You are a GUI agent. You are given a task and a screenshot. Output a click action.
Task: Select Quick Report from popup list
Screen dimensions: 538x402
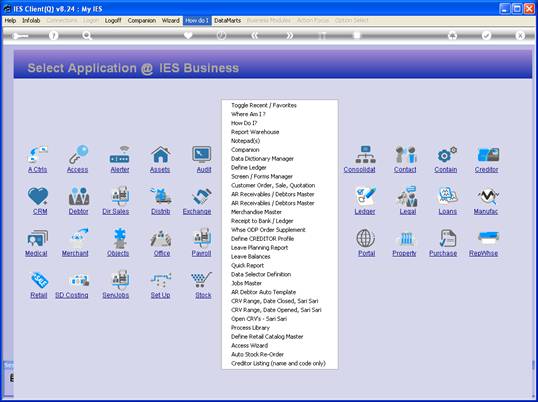click(247, 265)
